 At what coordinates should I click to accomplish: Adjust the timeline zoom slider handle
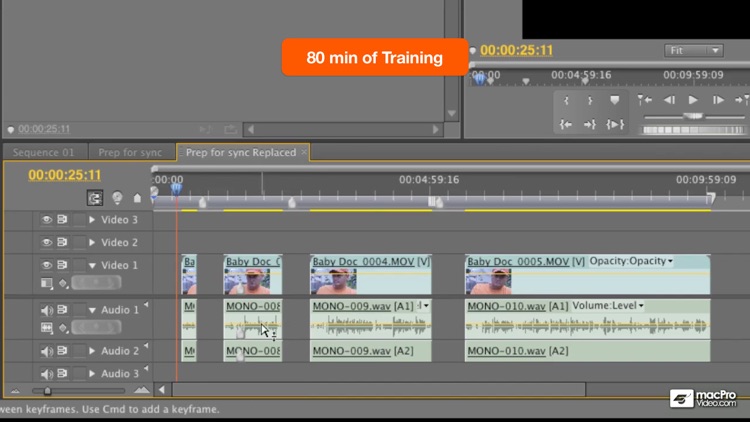47,391
